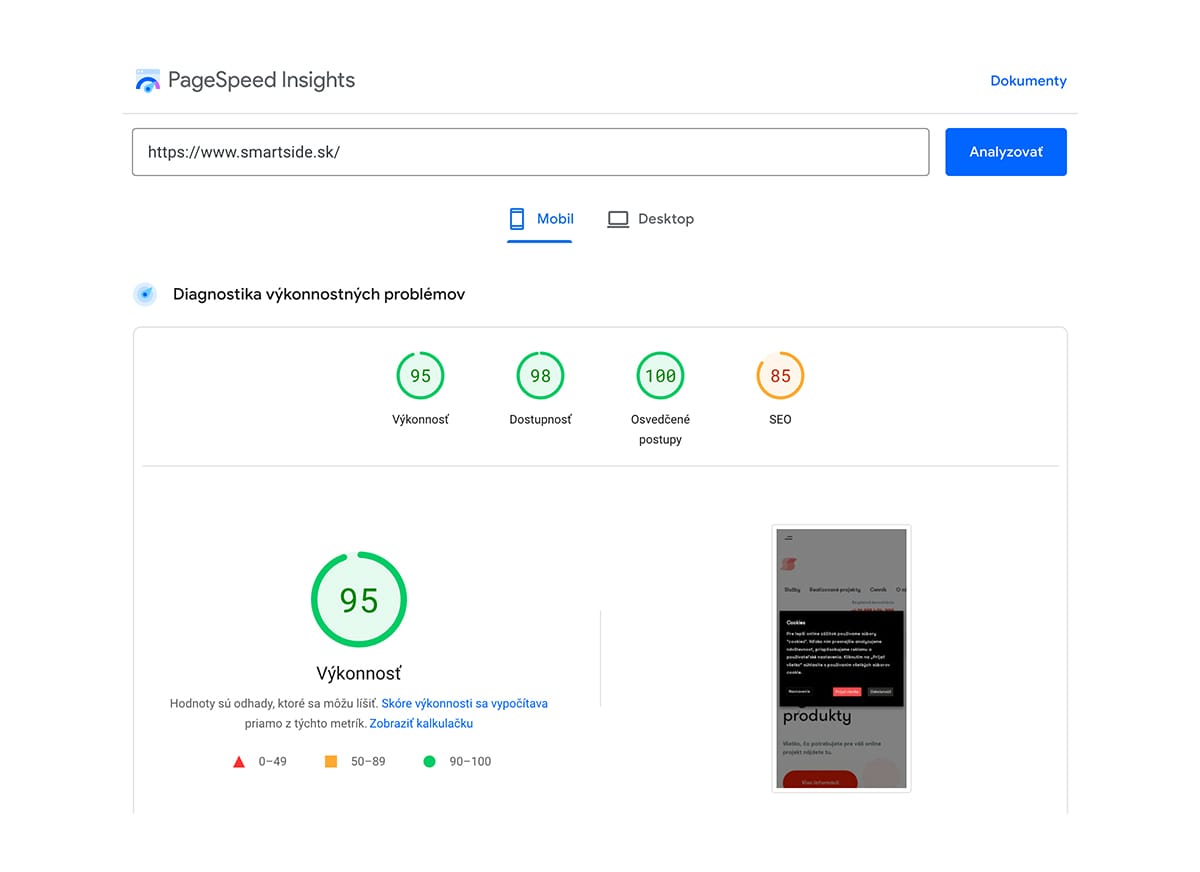The image size is (1200, 872).
Task: Click the monitor icon beside Desktop
Action: pos(618,219)
